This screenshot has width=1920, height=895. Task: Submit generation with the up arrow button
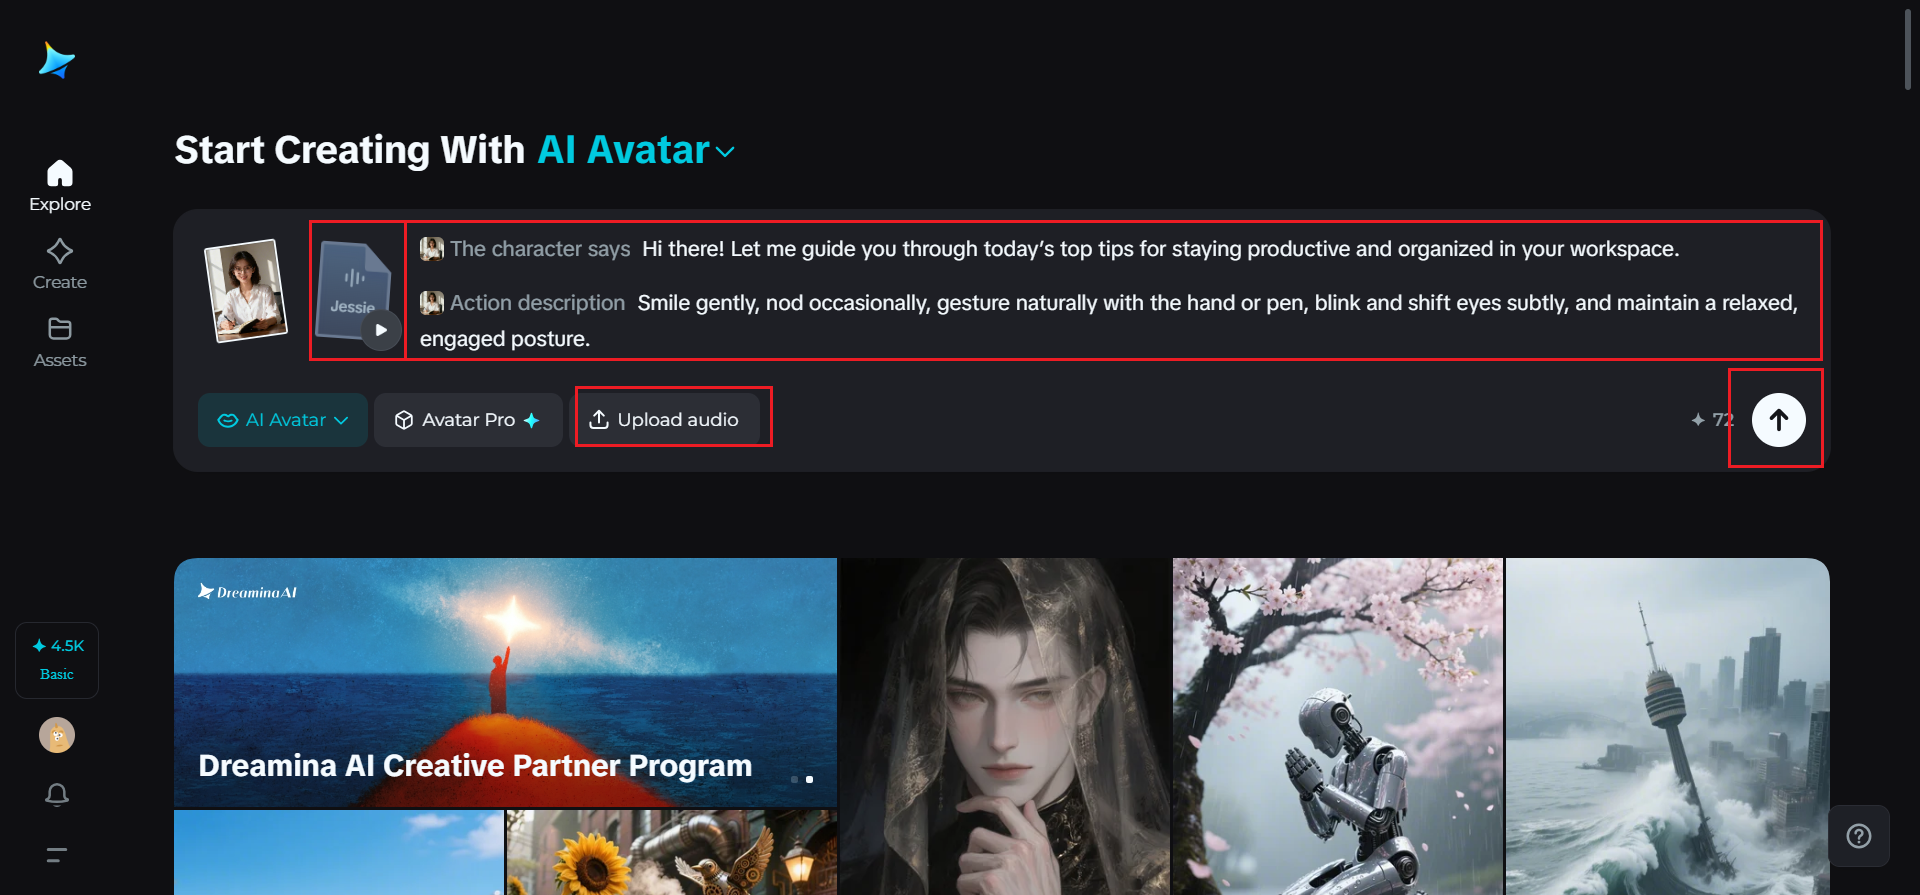tap(1778, 420)
